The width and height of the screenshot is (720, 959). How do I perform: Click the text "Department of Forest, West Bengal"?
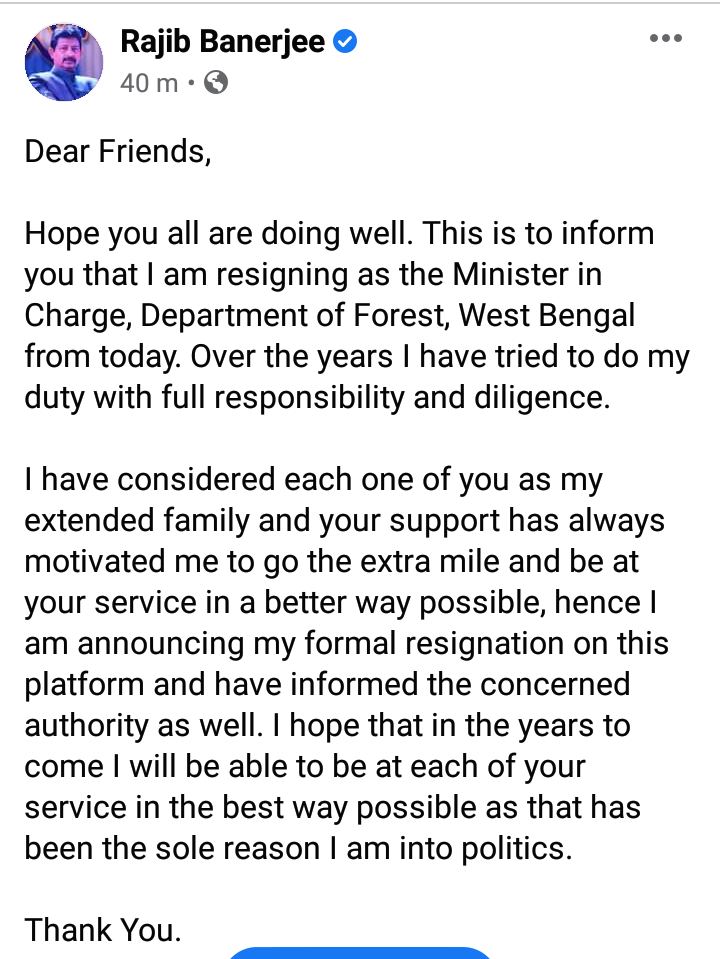click(388, 316)
